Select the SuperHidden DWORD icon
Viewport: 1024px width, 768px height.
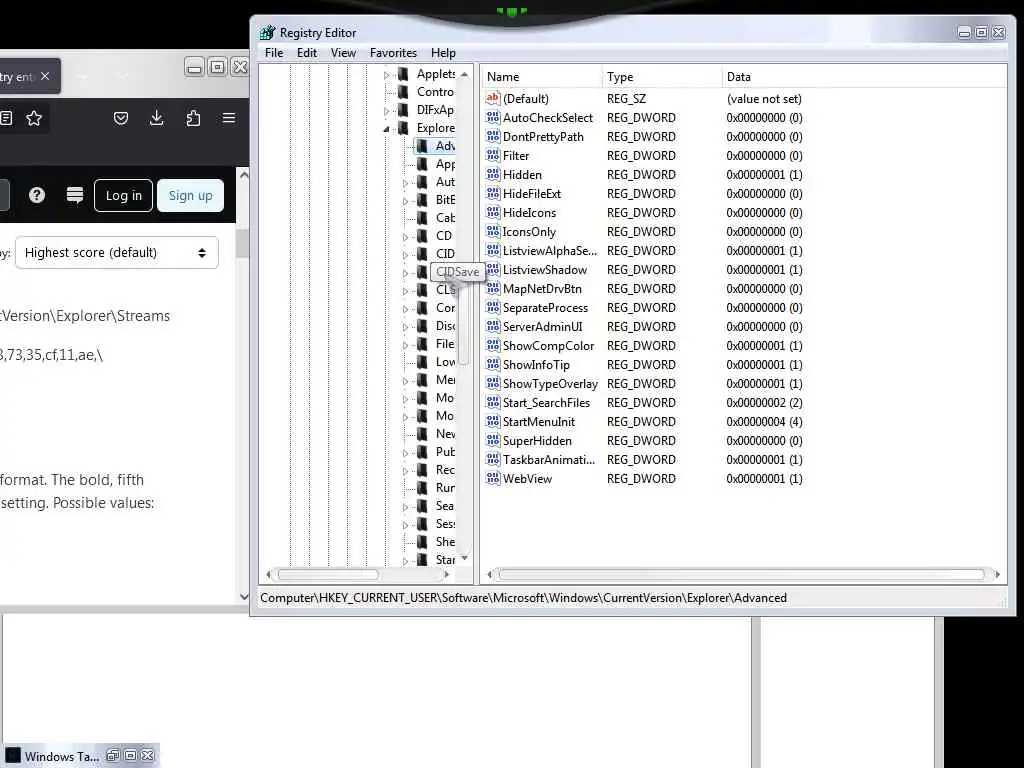pyautogui.click(x=493, y=440)
